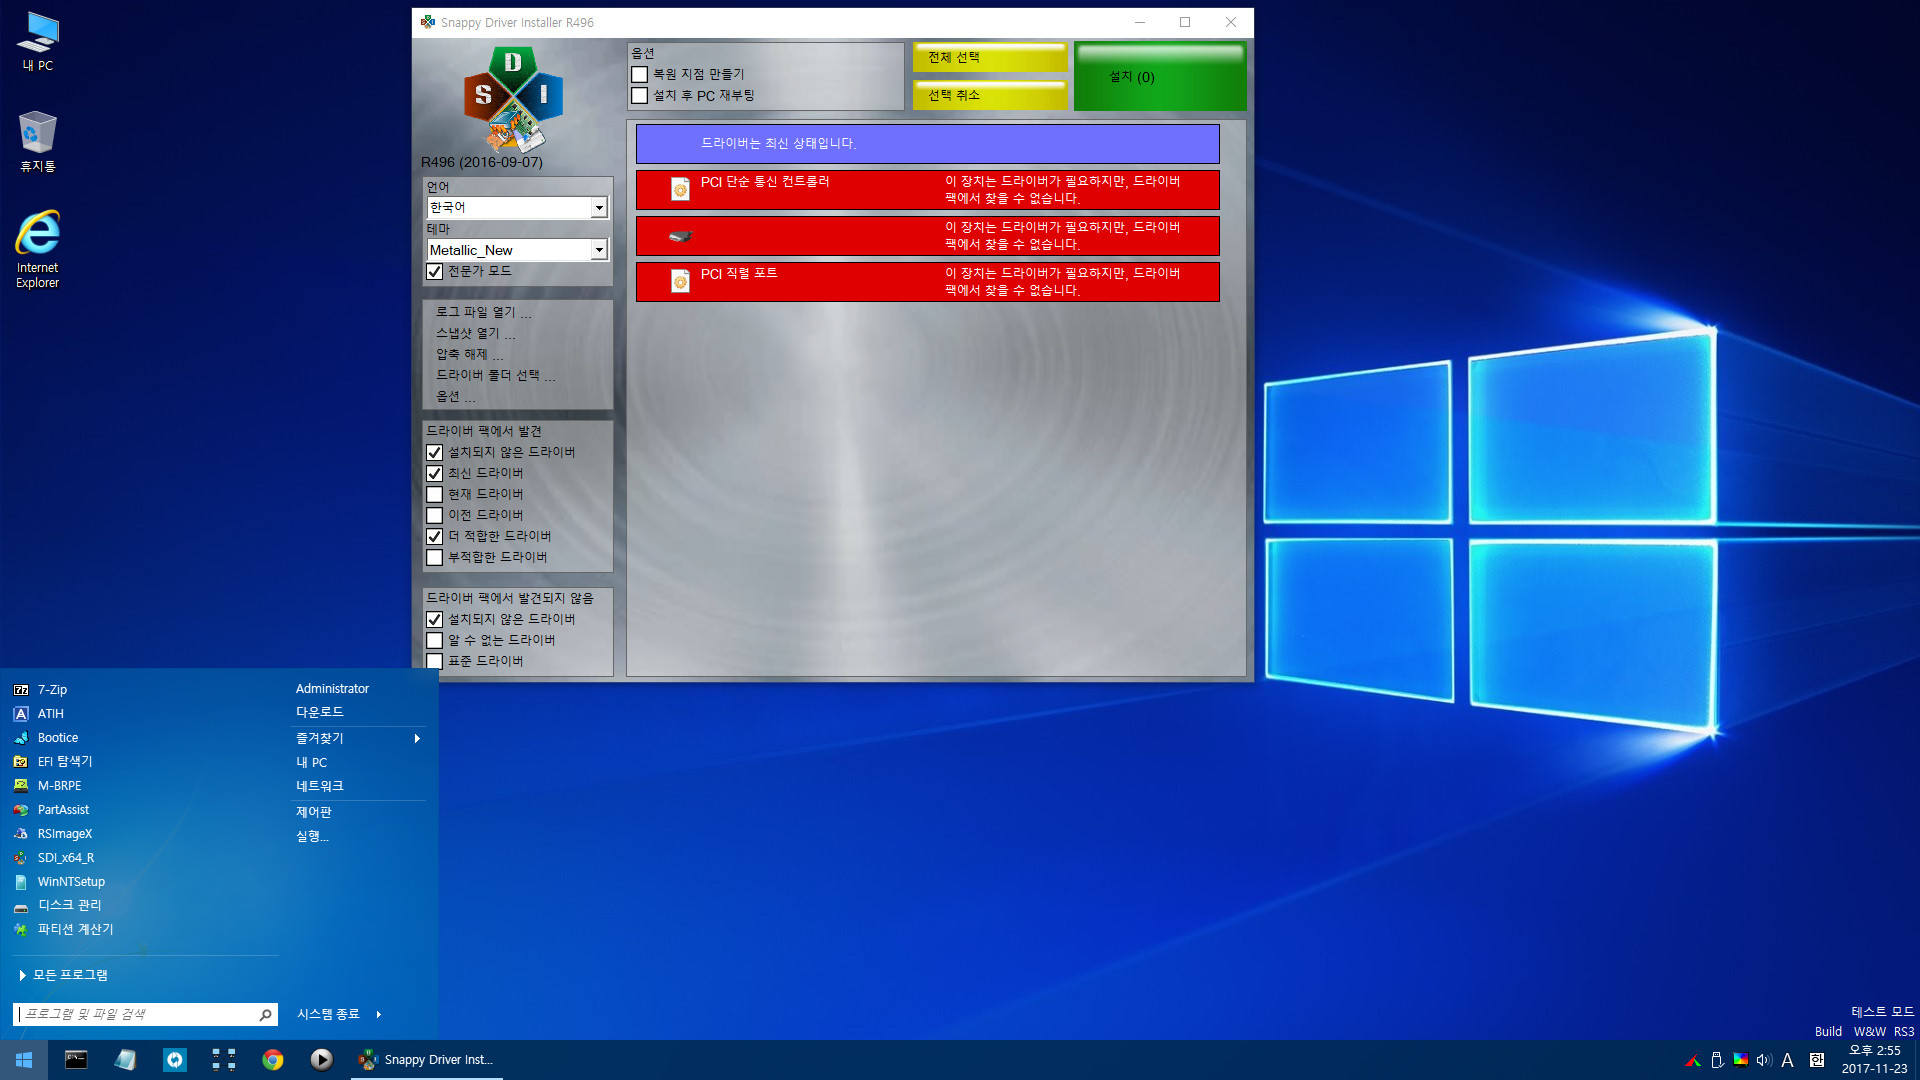This screenshot has height=1080, width=1920.
Task: Open the blue circular-arrow taskbar icon
Action: (x=175, y=1060)
